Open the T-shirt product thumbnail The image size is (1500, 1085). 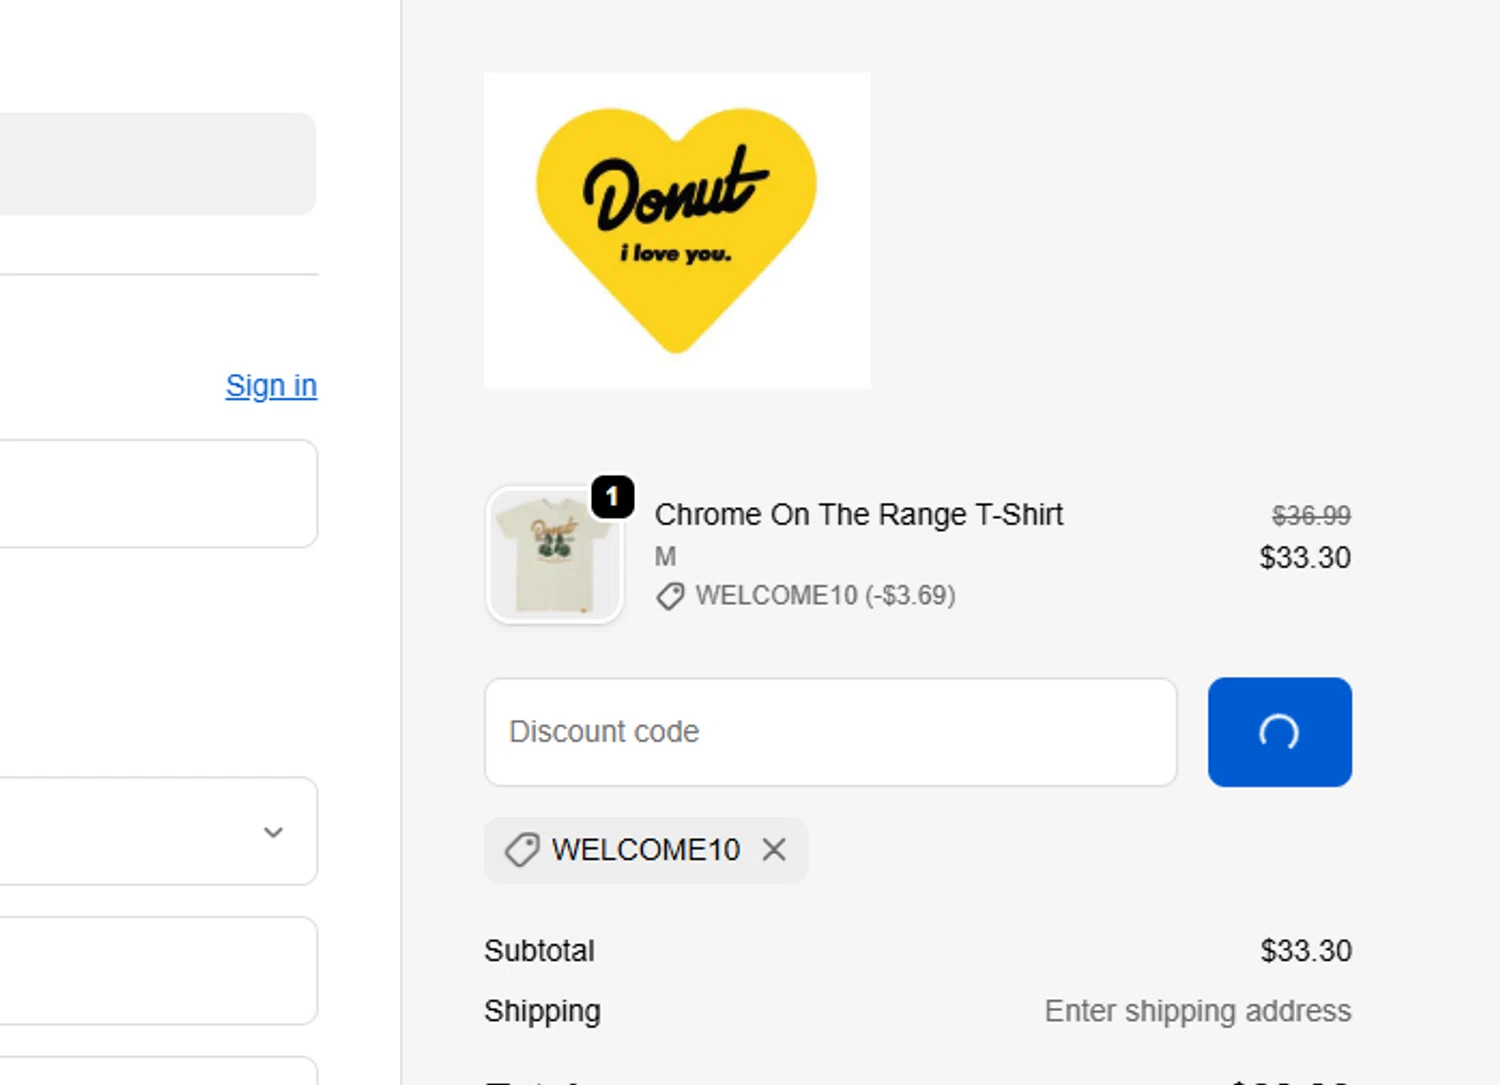(555, 556)
